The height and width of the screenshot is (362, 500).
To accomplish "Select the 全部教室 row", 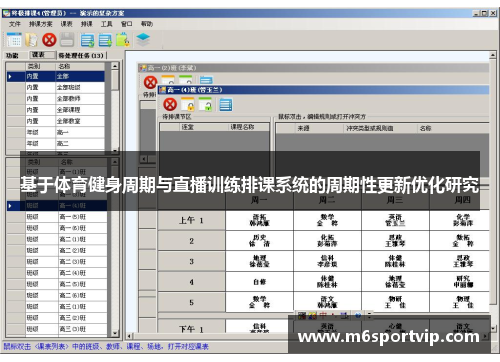I will click(56, 121).
